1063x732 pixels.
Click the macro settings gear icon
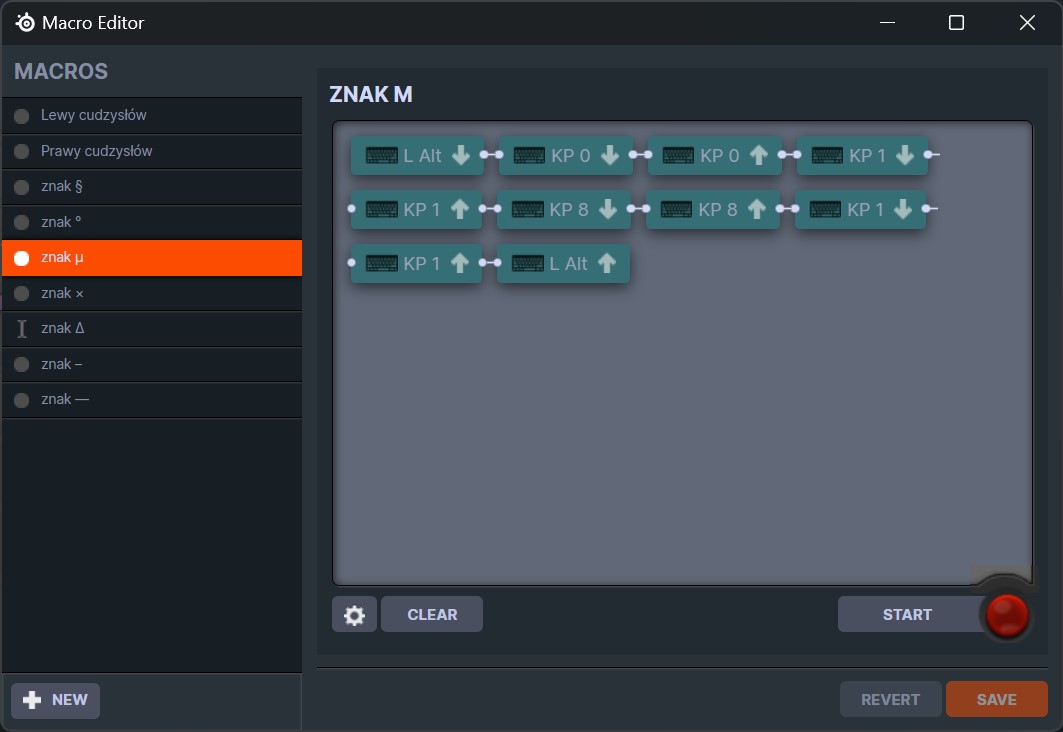(x=354, y=615)
